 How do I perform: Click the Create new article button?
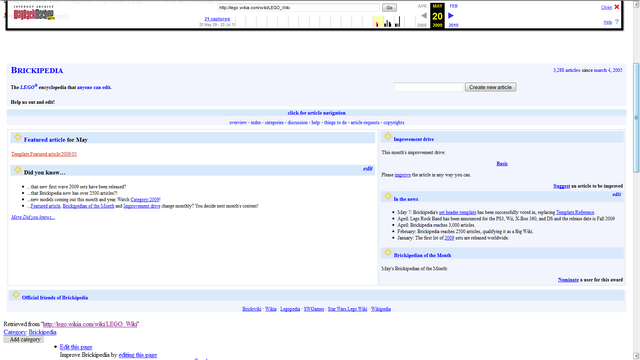coord(490,87)
